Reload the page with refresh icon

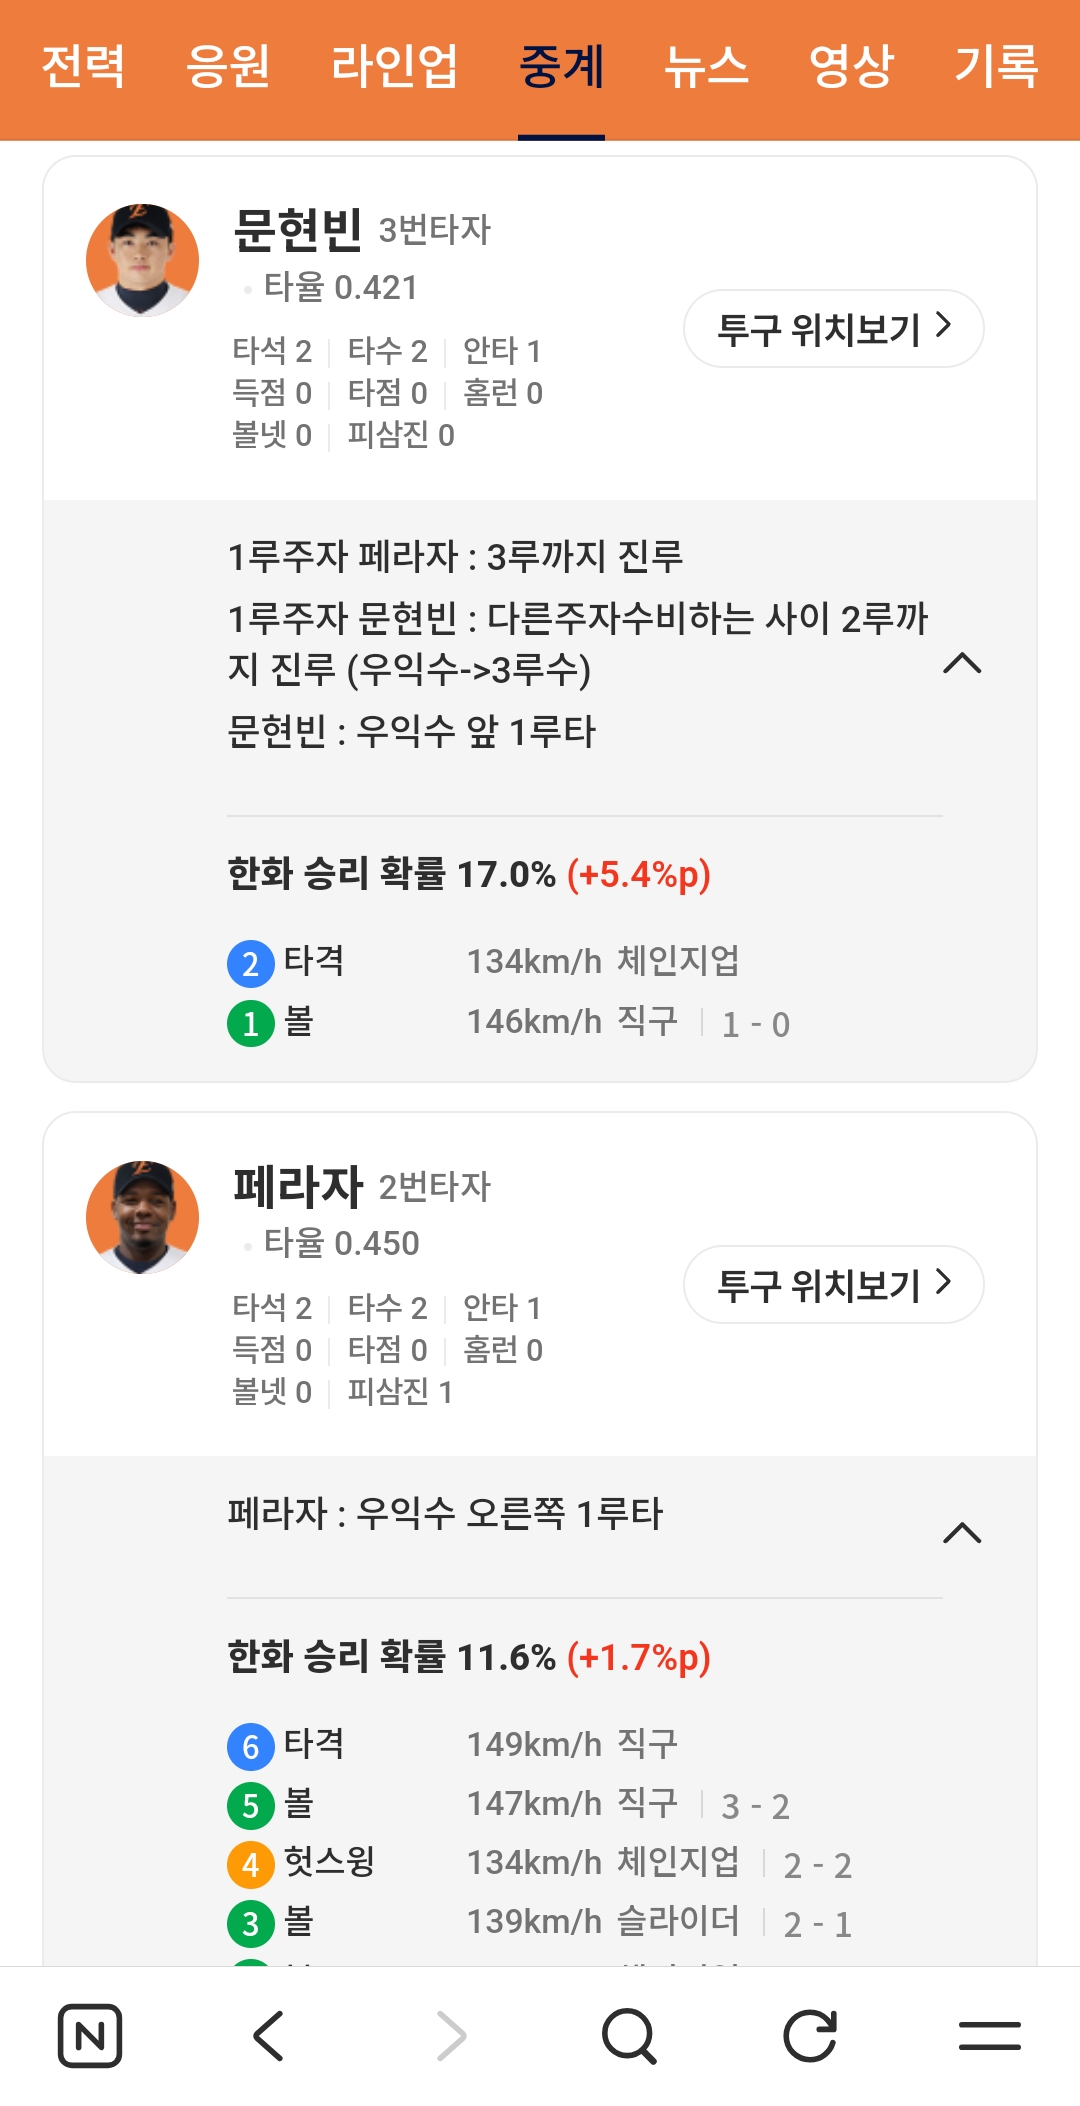click(809, 2035)
